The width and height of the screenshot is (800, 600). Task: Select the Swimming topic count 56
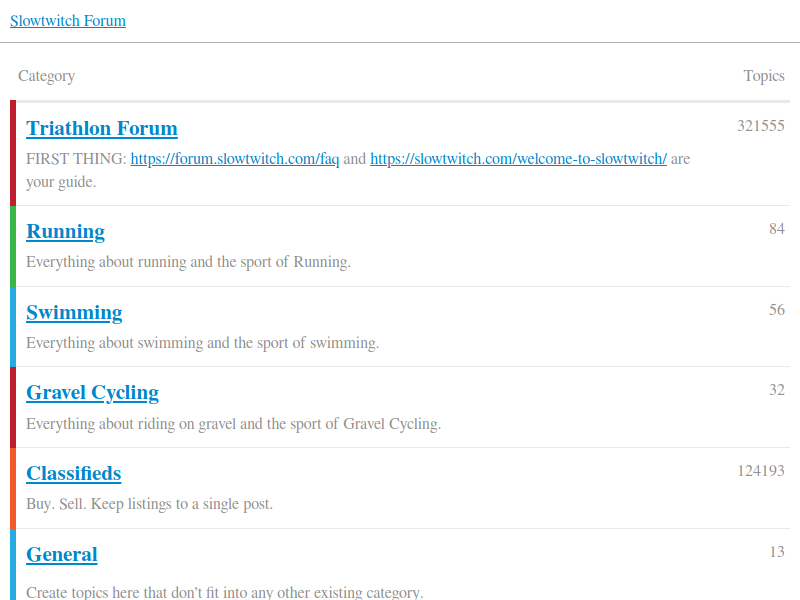coord(777,310)
